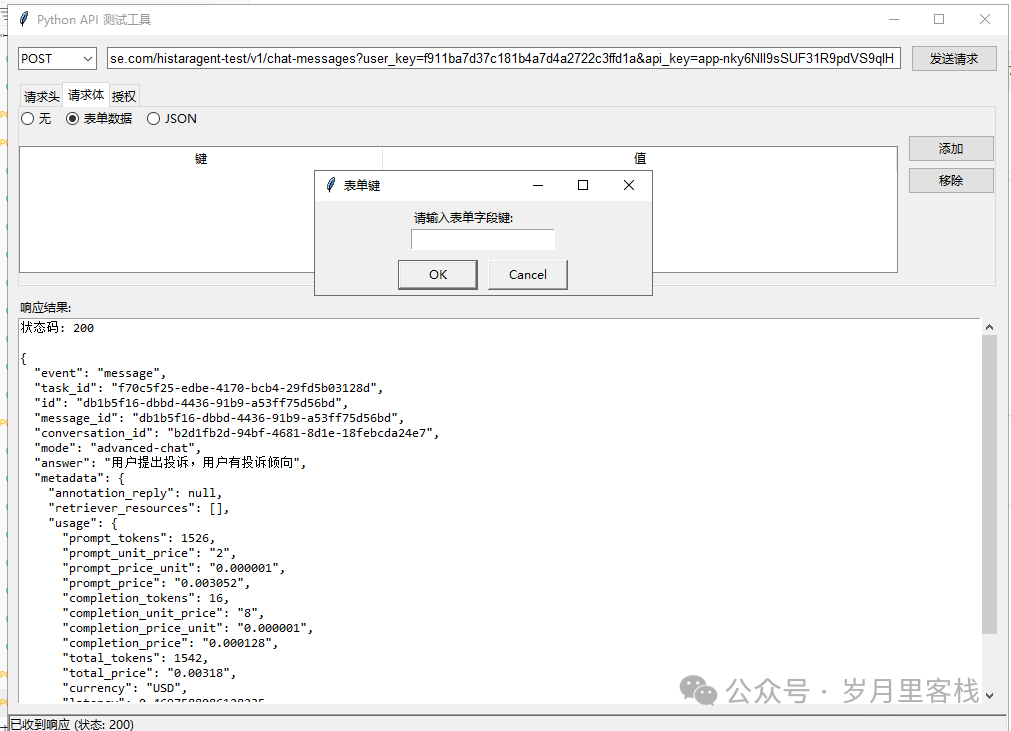
Task: Minimize the 表单键 dialog
Action: 538,186
